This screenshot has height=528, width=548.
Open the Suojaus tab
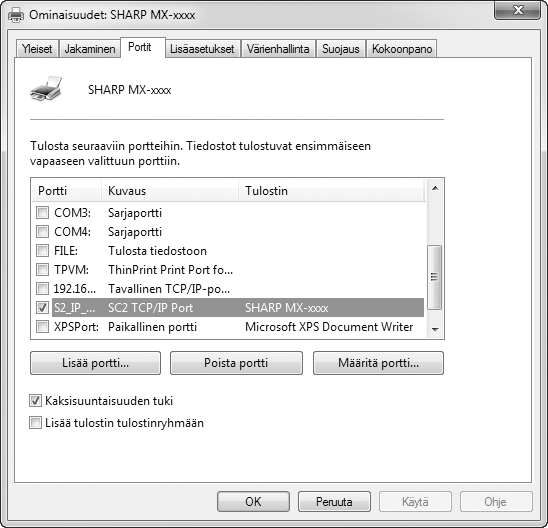tap(340, 49)
